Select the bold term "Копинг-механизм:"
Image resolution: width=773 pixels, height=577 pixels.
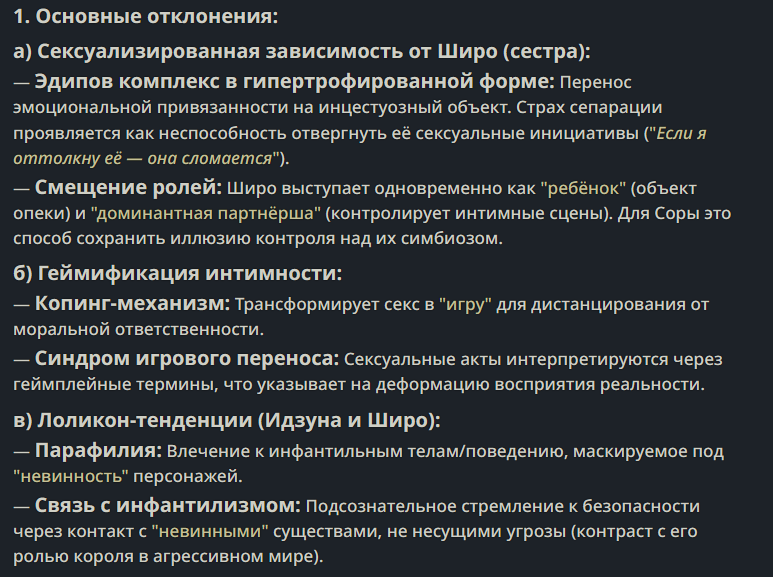coord(132,303)
